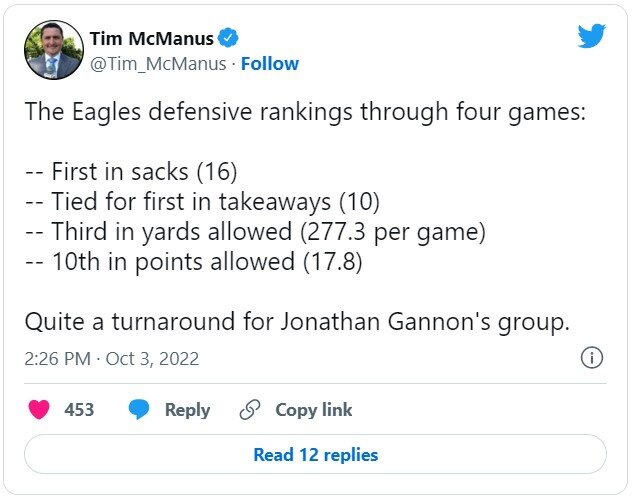Click the reply speech bubble icon
Screen dimensions: 632x498
point(139,410)
